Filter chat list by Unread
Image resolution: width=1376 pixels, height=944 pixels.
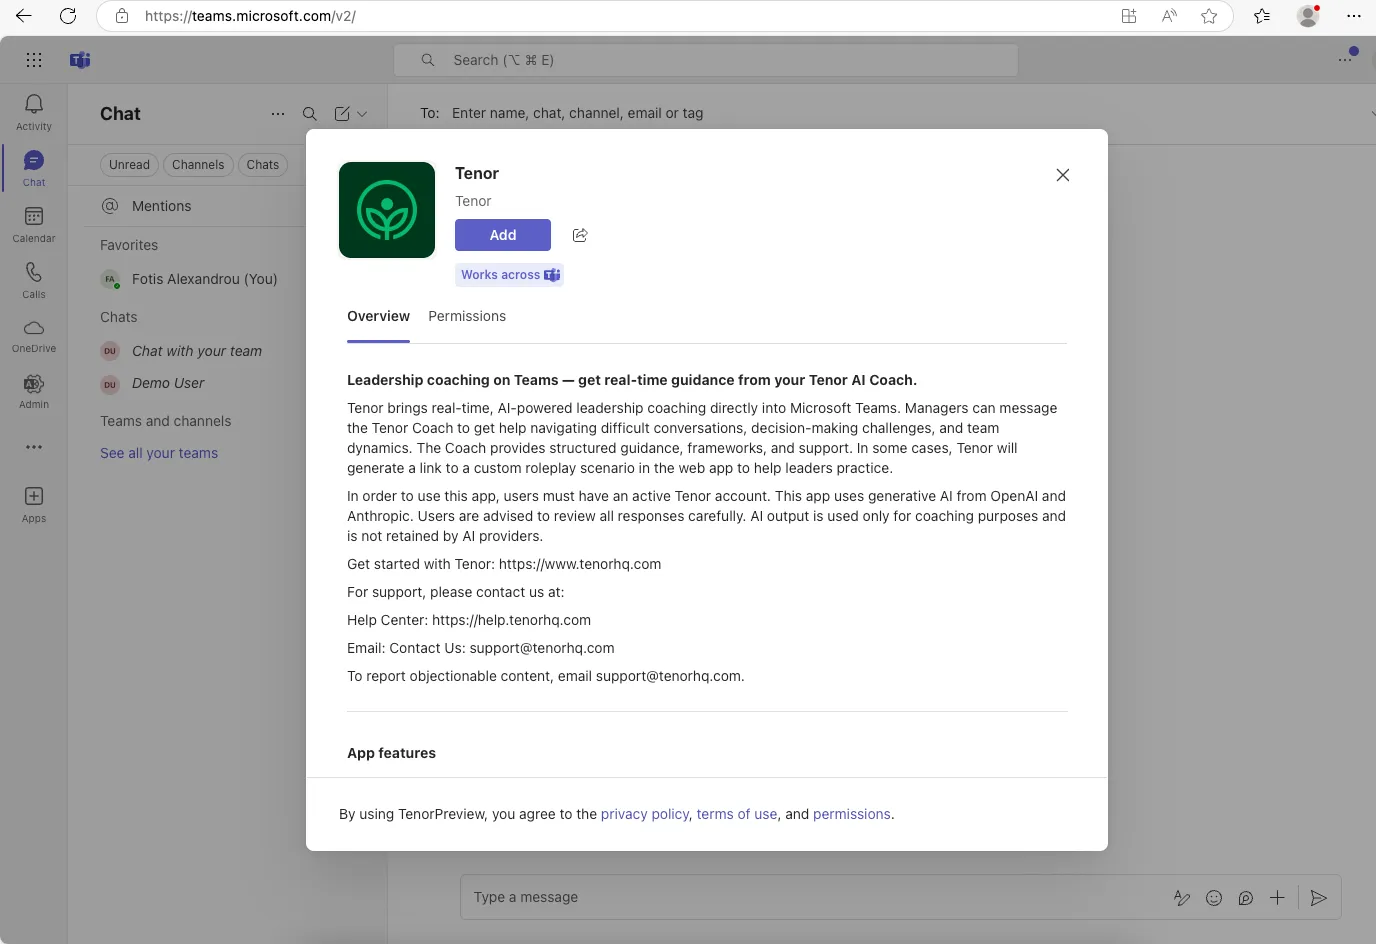[x=129, y=165]
